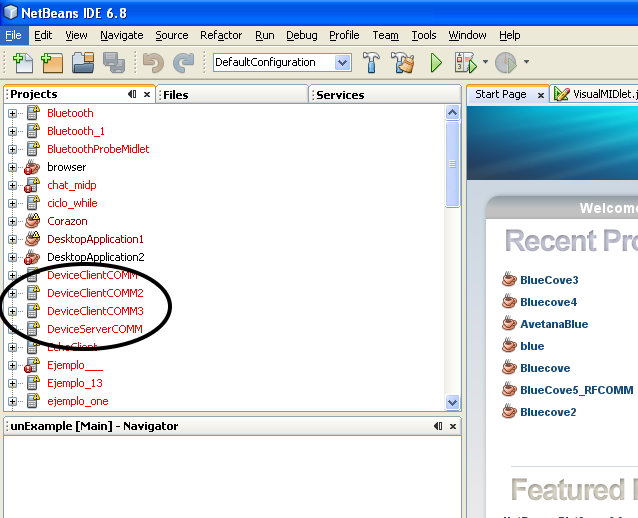
Task: Expand the Bluetooth_1 project node
Action: [x=12, y=131]
